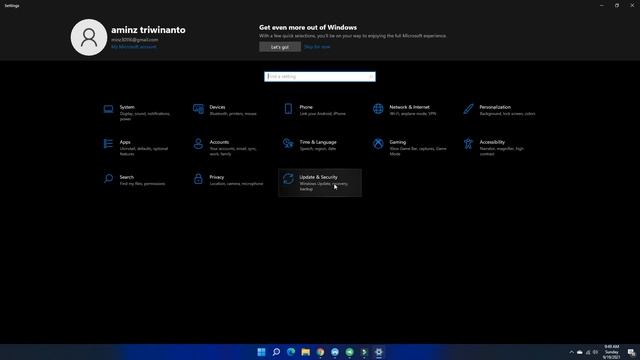Open Network & Internet globe icon

point(378,109)
